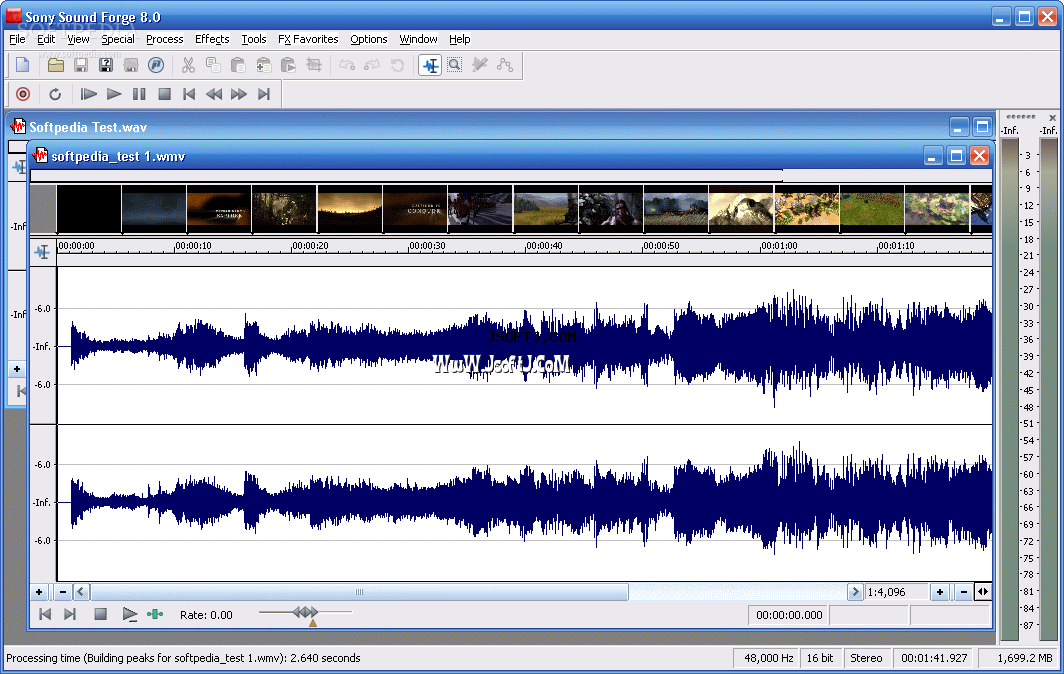Click the round blue Properties icon in toolbar
The image size is (1064, 674).
pyautogui.click(x=156, y=65)
